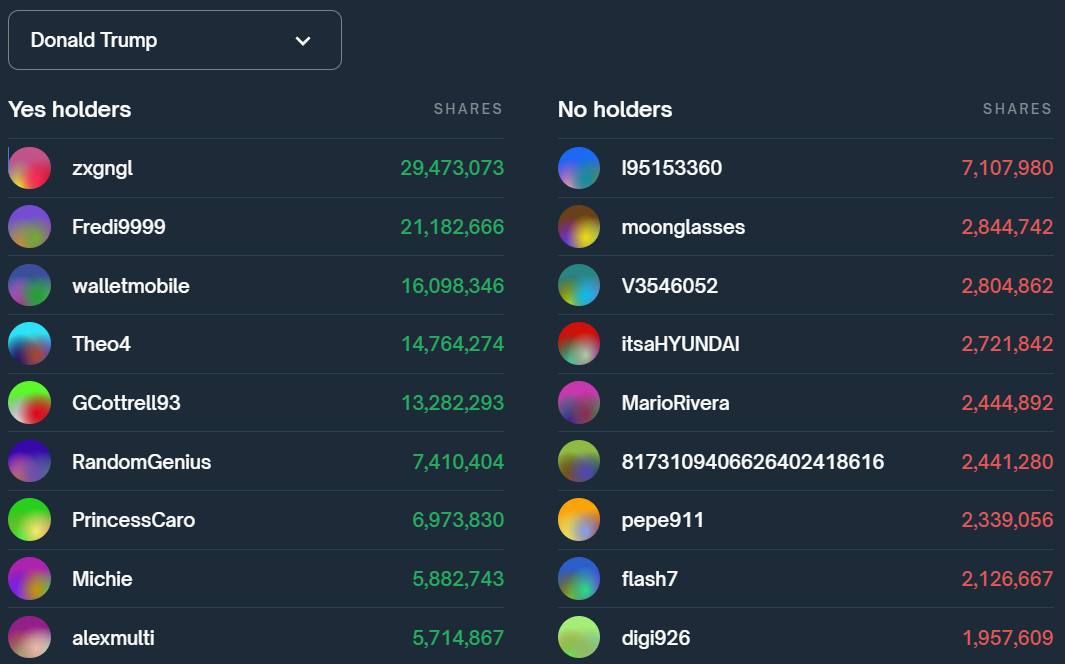Select the moonglasses username
The height and width of the screenshot is (664, 1065).
(683, 227)
